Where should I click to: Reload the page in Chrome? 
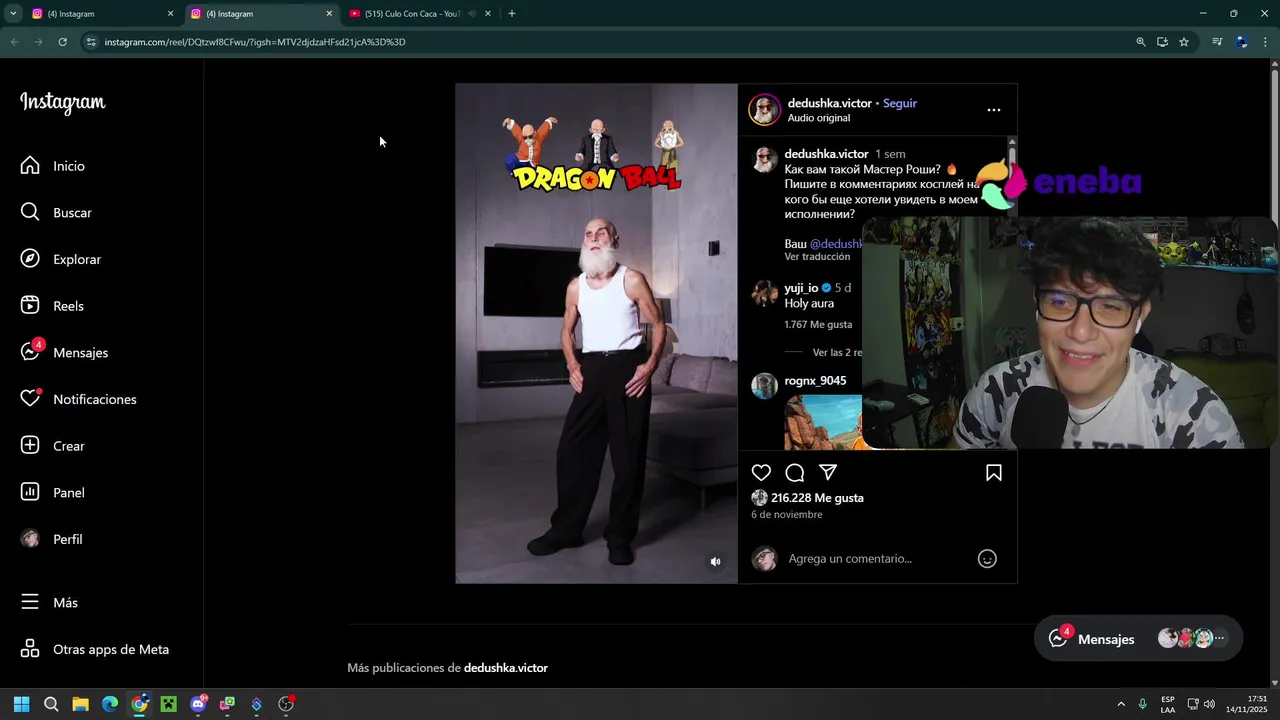click(x=62, y=42)
